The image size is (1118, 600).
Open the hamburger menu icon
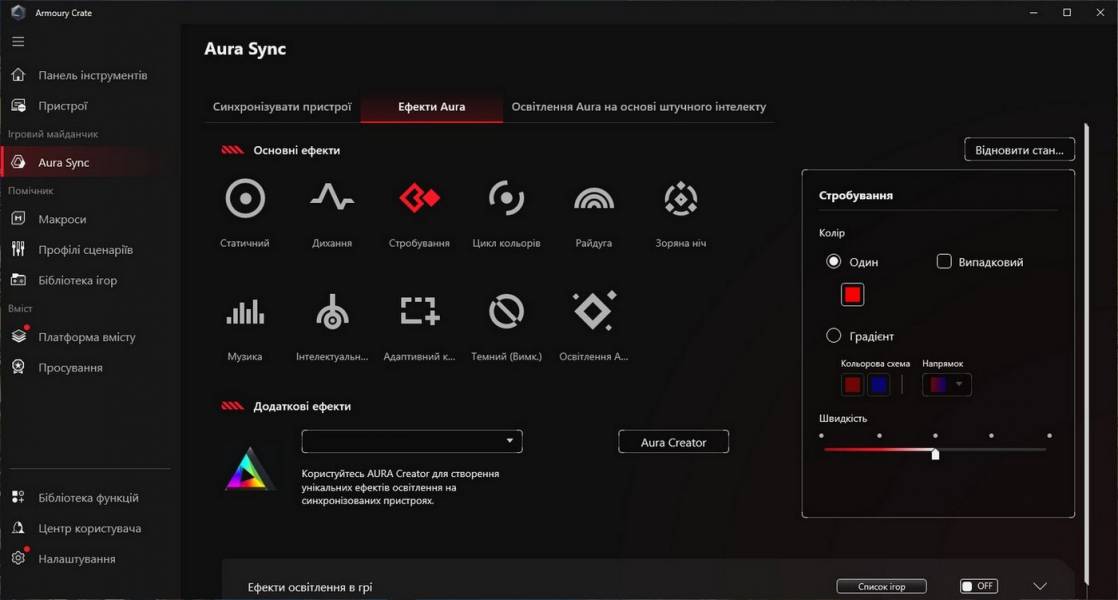click(18, 41)
